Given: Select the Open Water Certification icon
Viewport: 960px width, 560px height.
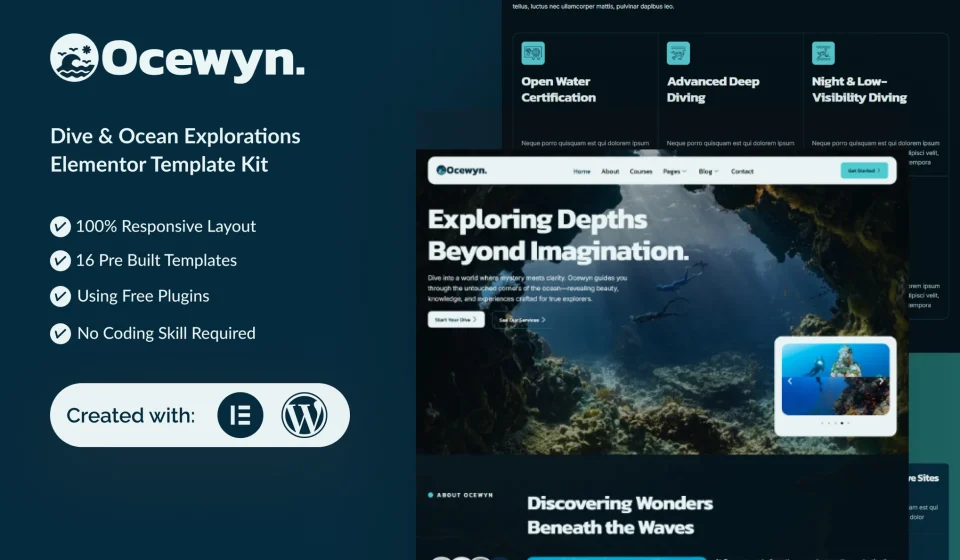Looking at the screenshot, I should pos(533,53).
